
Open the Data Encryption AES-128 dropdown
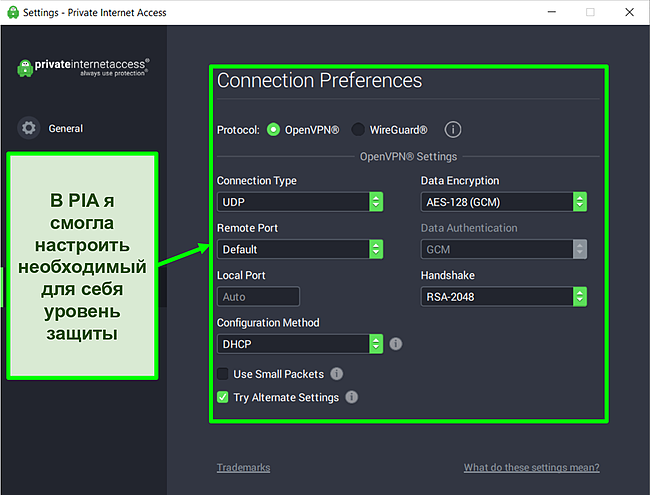click(x=504, y=202)
